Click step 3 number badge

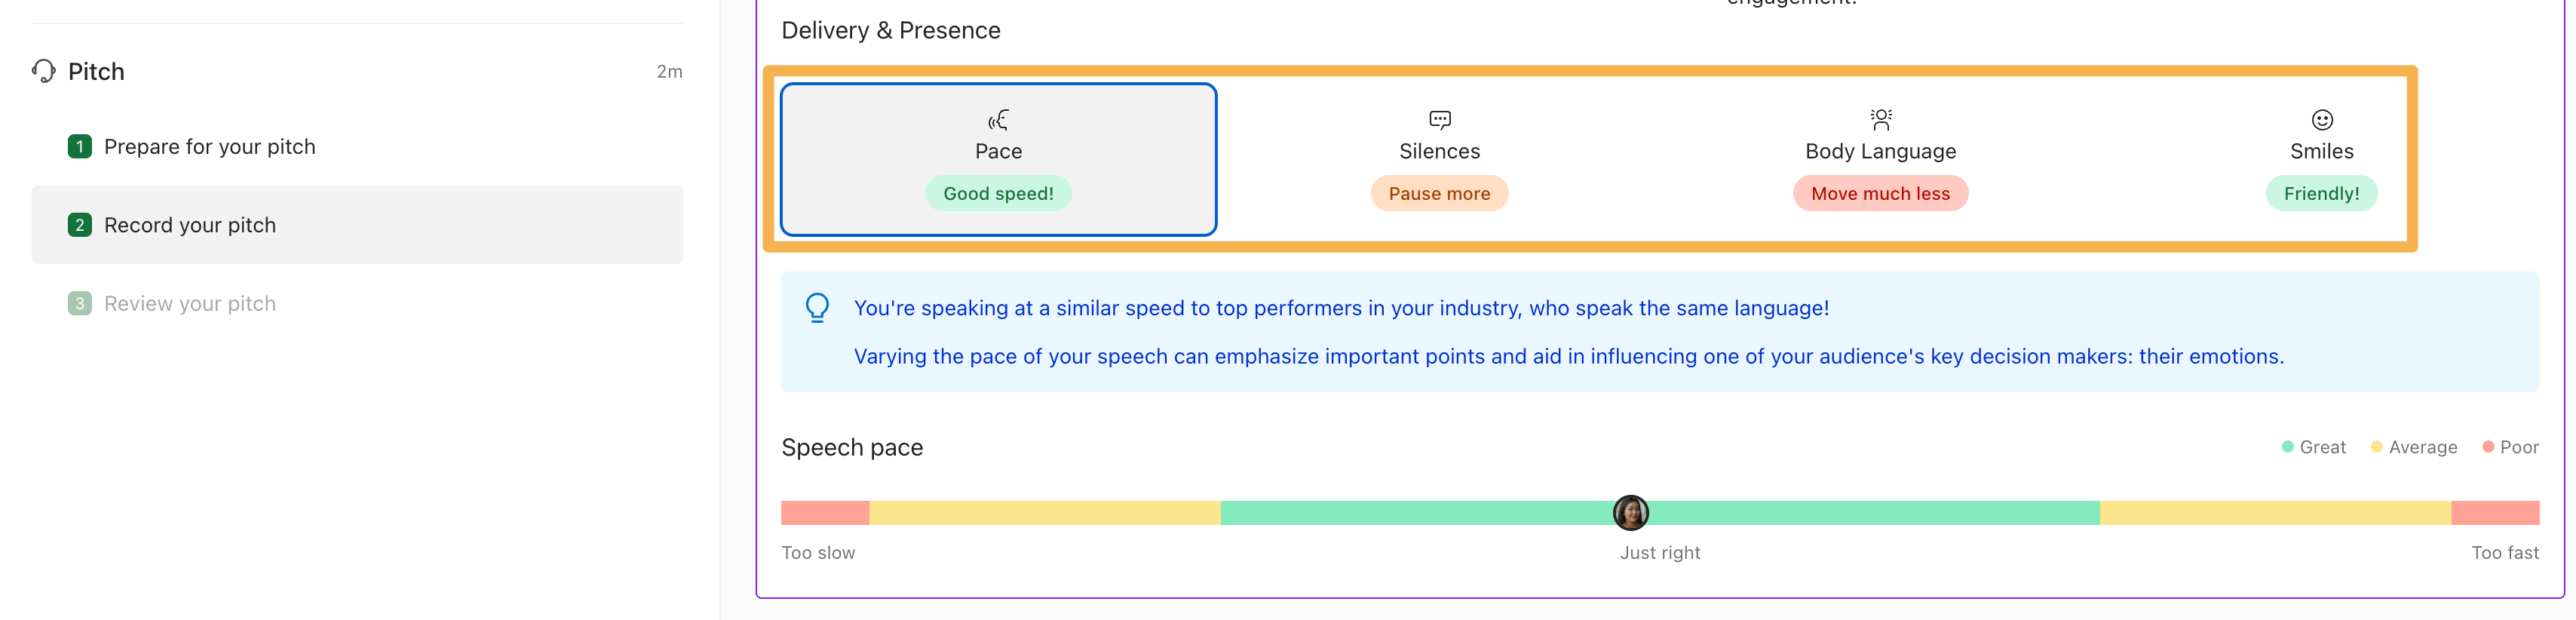coord(80,303)
